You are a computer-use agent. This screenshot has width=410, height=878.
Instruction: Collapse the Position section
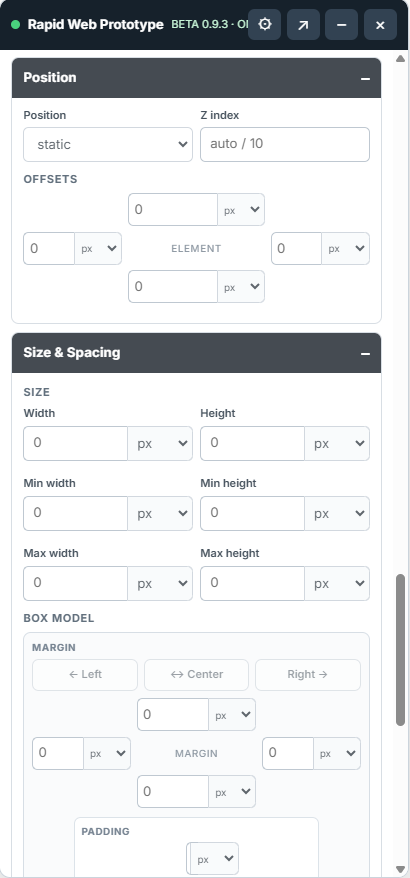365,78
